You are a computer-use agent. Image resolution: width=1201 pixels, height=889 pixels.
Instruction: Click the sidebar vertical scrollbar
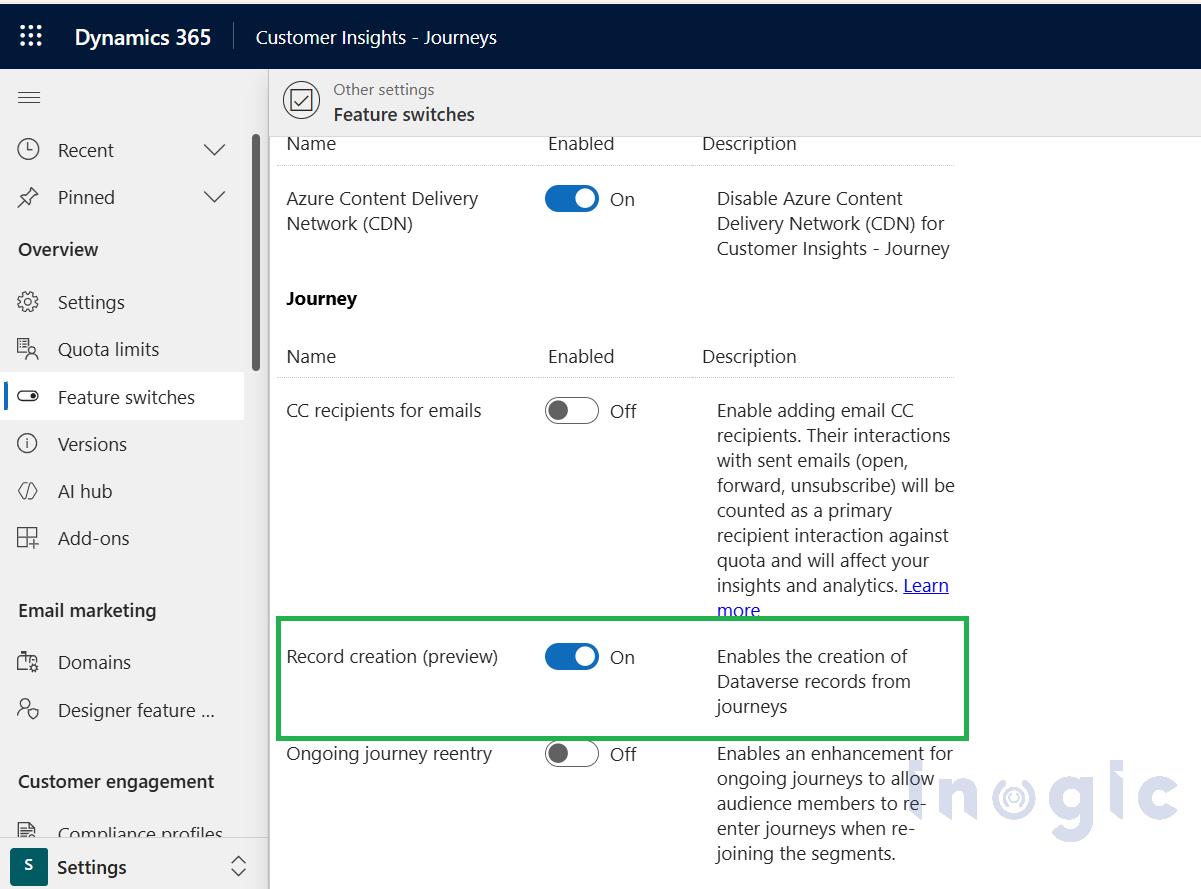pos(256,252)
